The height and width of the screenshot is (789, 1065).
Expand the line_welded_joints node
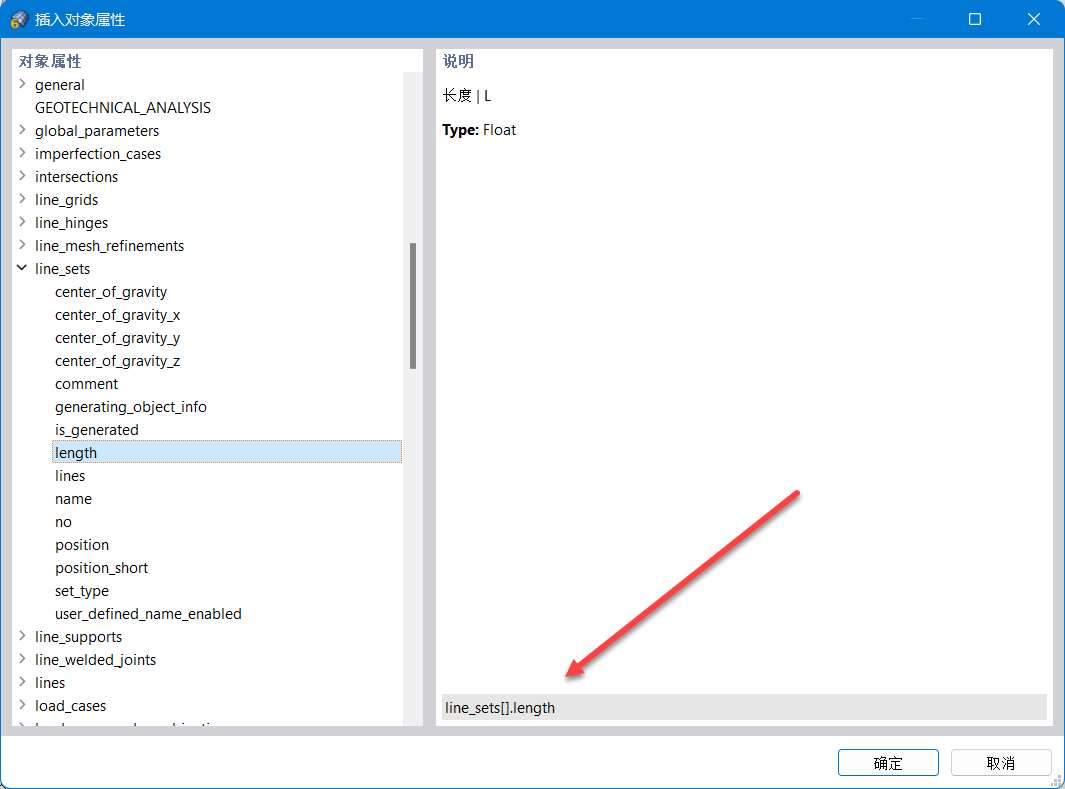coord(22,659)
